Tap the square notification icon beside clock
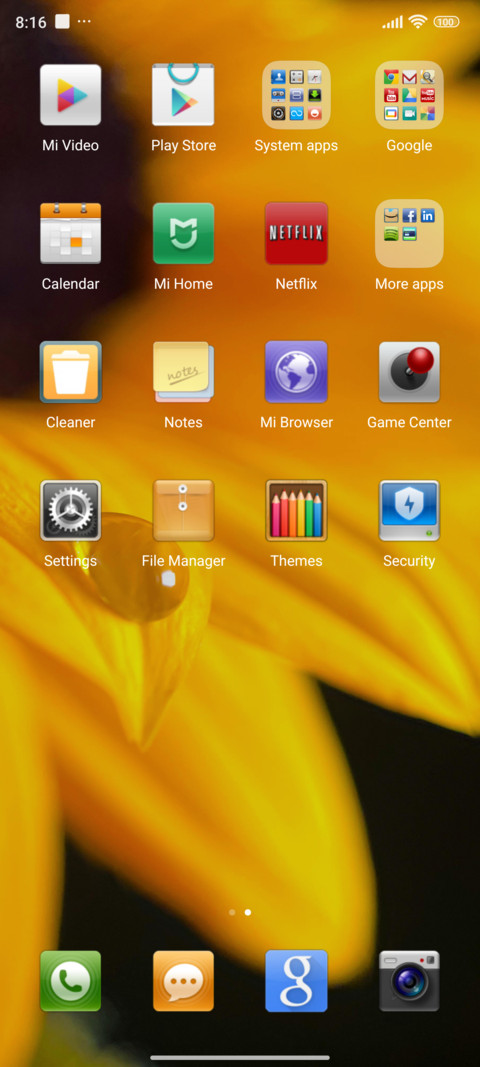480x1067 pixels. click(x=63, y=22)
